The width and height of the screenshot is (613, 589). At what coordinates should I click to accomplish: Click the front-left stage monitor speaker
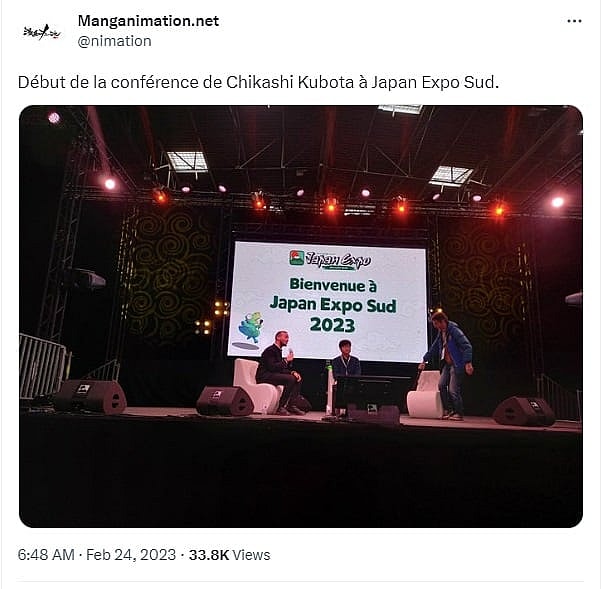tap(90, 396)
